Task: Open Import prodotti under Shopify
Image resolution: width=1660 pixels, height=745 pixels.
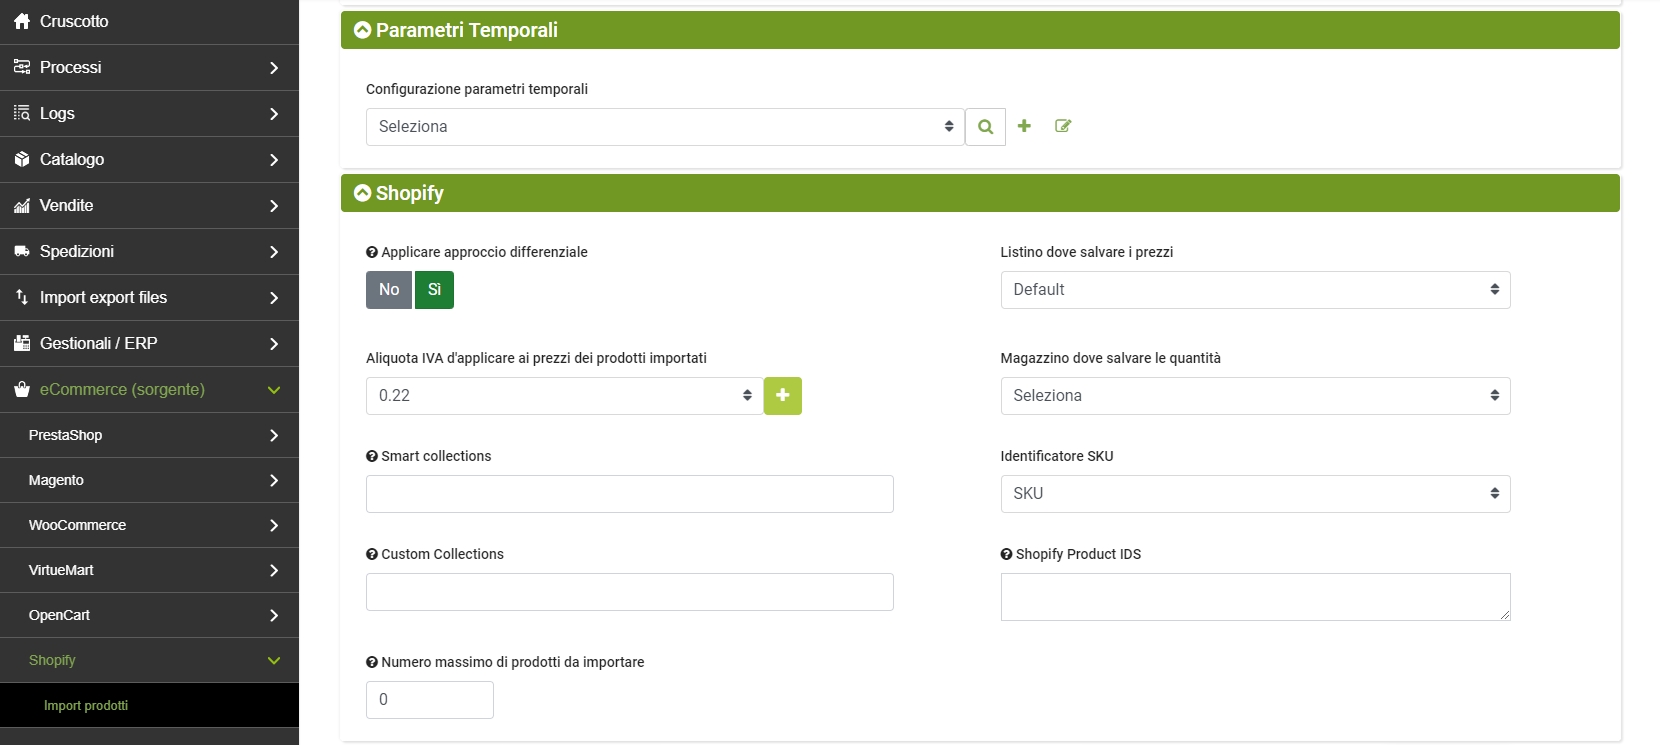Action: [86, 705]
